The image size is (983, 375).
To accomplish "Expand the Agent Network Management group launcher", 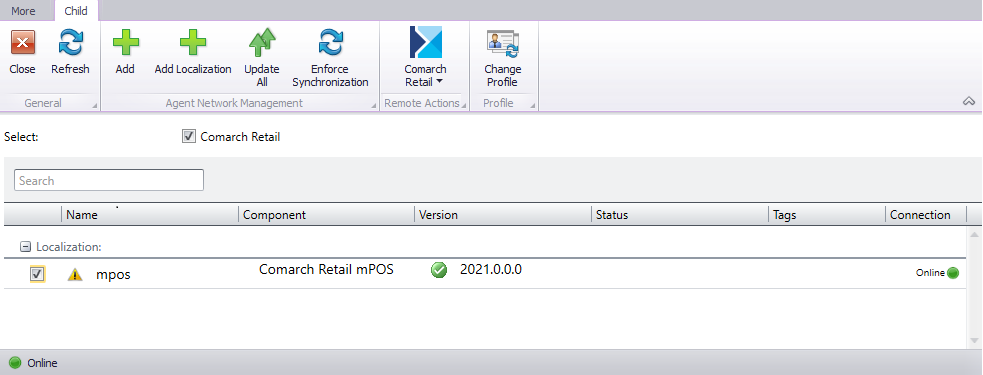I will coord(374,107).
